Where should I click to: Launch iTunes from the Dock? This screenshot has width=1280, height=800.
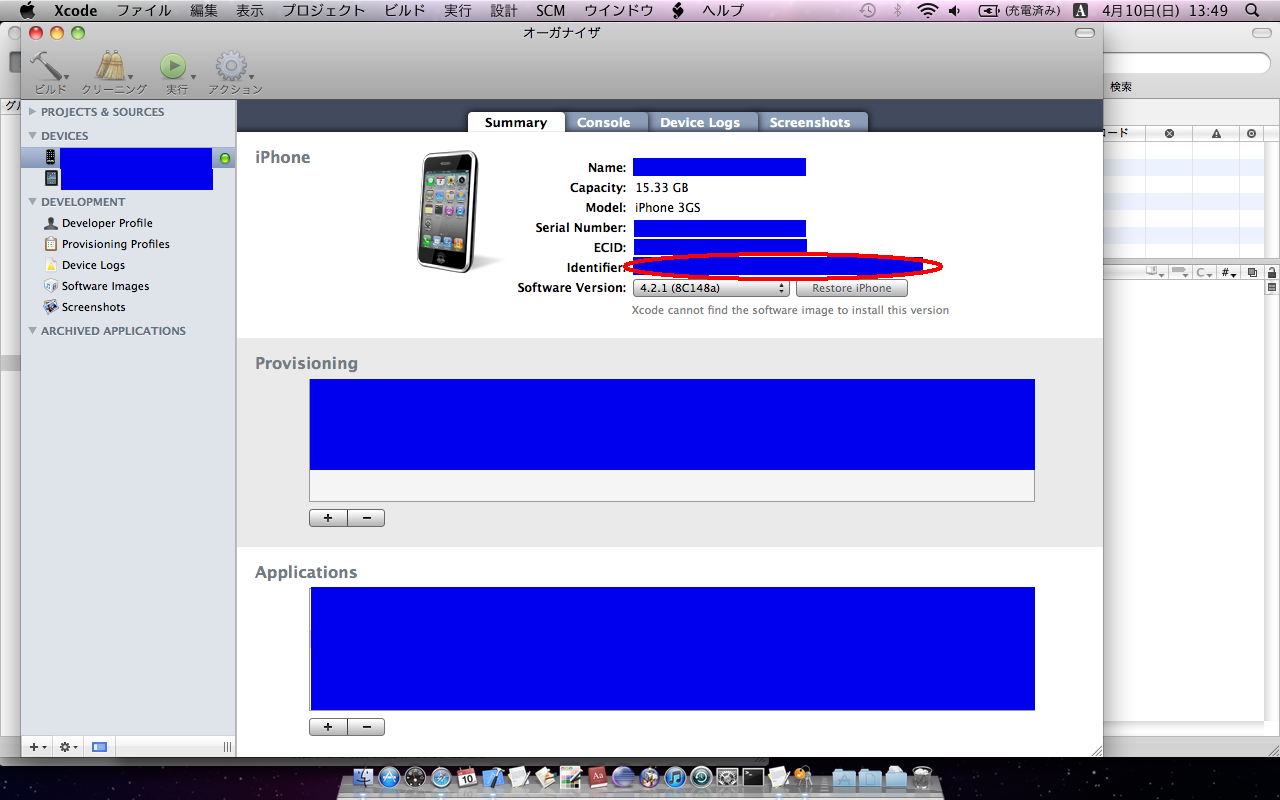[x=676, y=777]
